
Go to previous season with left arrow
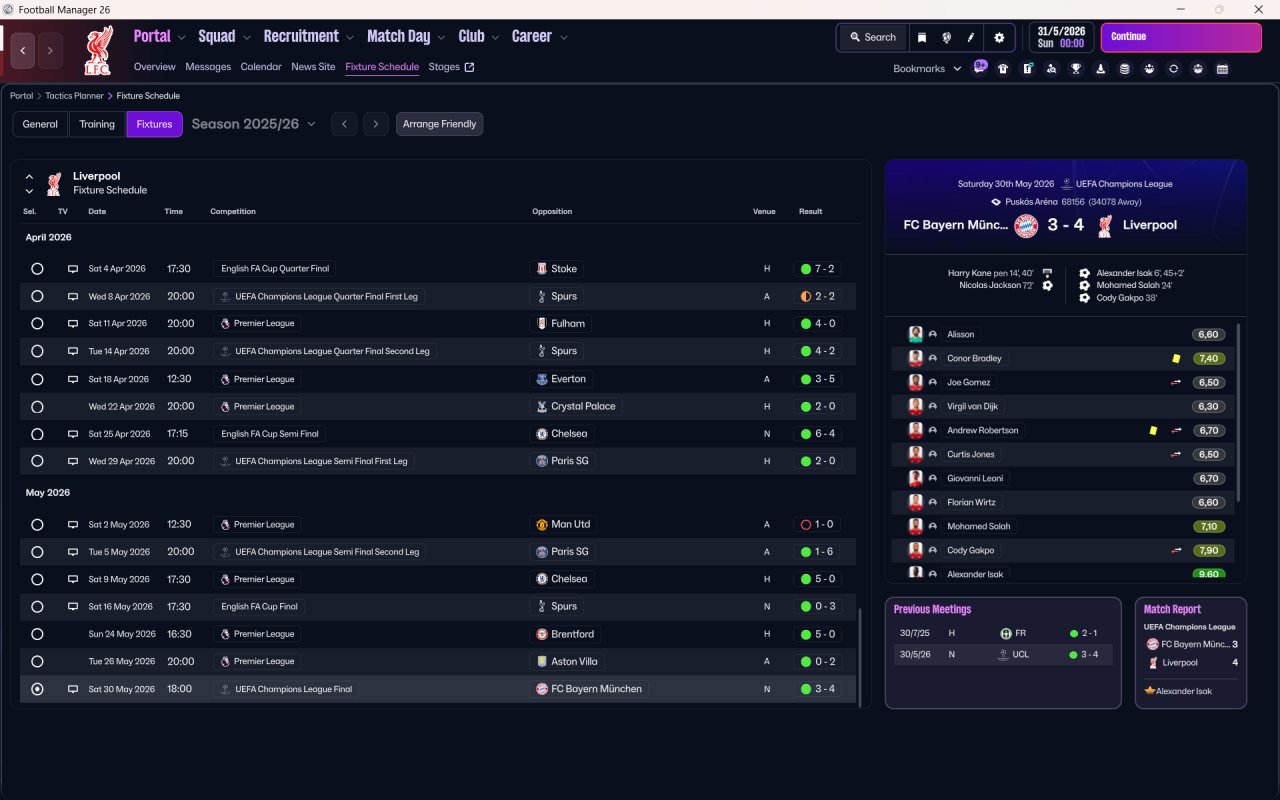pos(344,124)
